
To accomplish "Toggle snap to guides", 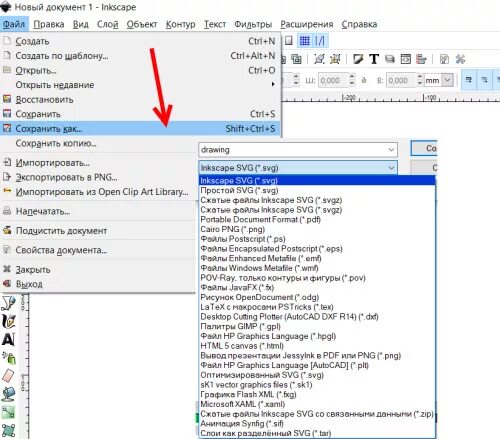I will (x=320, y=41).
